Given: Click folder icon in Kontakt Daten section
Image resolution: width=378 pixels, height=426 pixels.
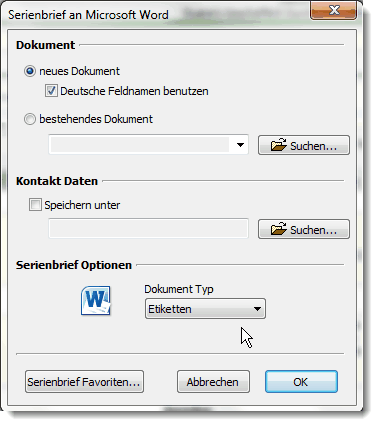Looking at the screenshot, I should [278, 229].
